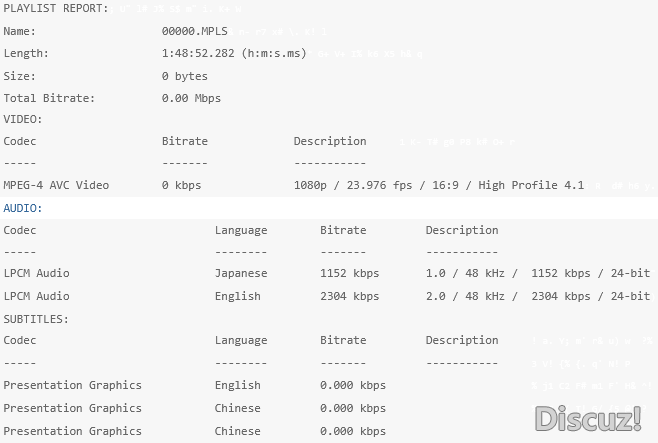The image size is (658, 443).
Task: Select the MPEG-4 AVC Video codec entry
Action: pos(56,185)
